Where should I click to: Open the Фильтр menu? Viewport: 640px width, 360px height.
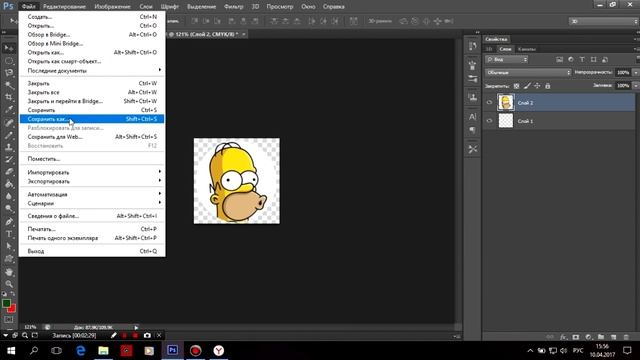(x=233, y=7)
